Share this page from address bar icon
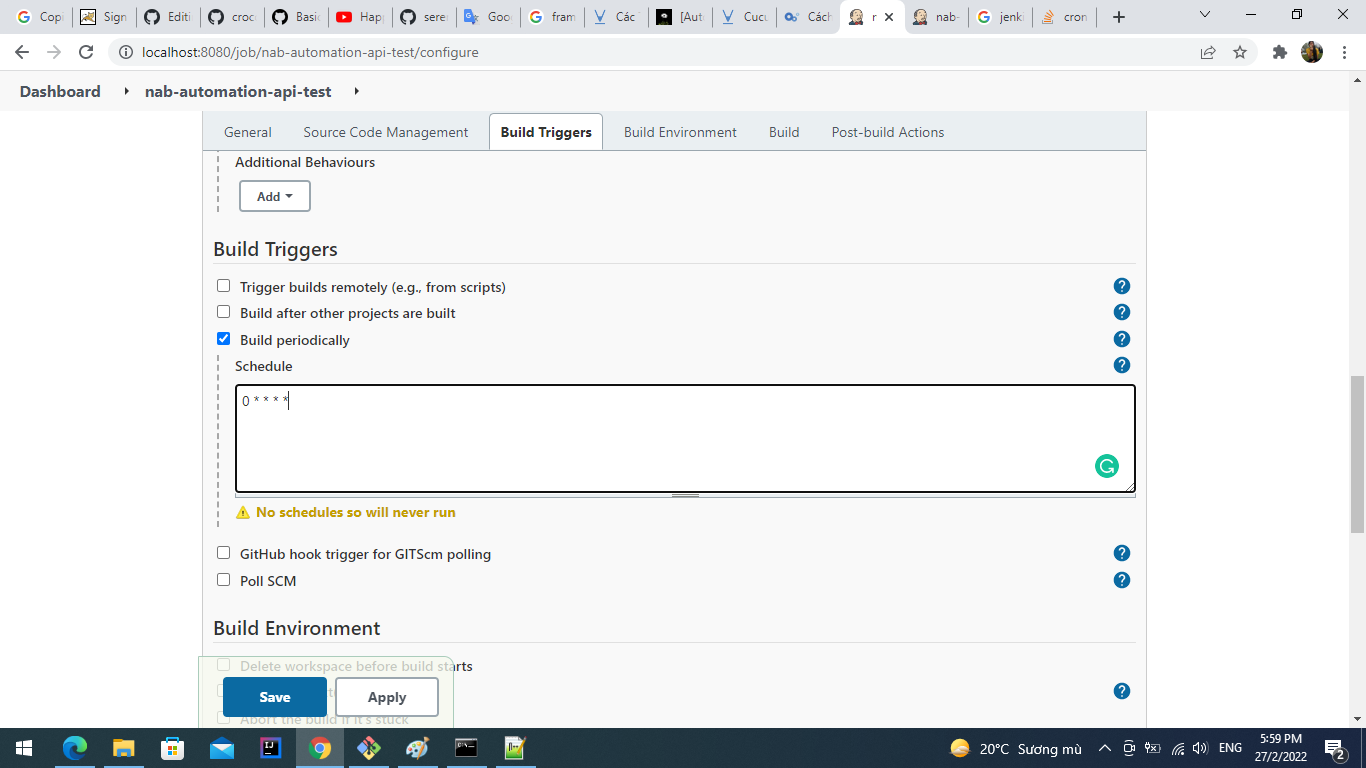 pyautogui.click(x=1208, y=52)
